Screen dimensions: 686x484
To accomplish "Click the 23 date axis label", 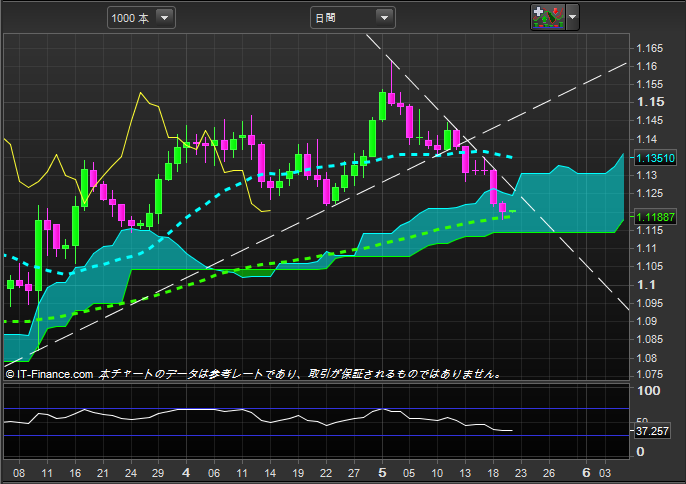I will (521, 473).
